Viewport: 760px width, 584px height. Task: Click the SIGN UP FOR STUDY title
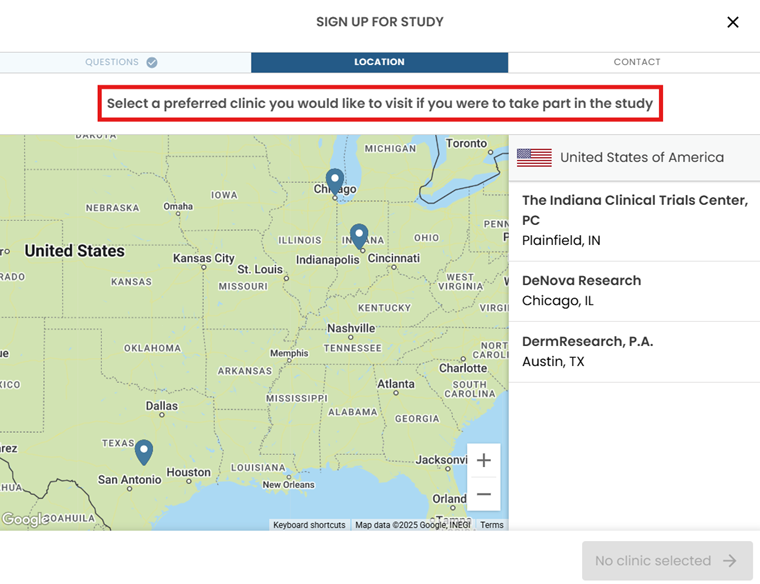380,22
